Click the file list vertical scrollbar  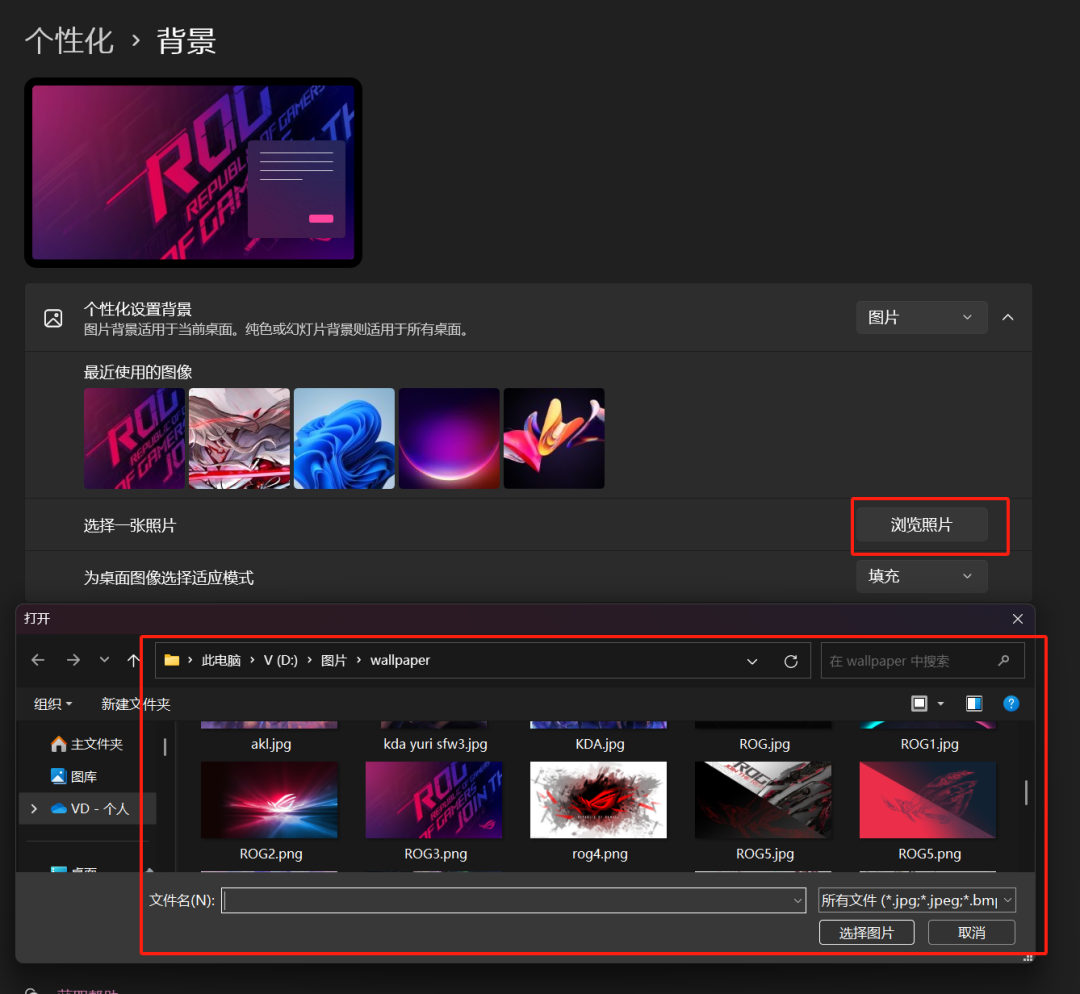point(1026,792)
